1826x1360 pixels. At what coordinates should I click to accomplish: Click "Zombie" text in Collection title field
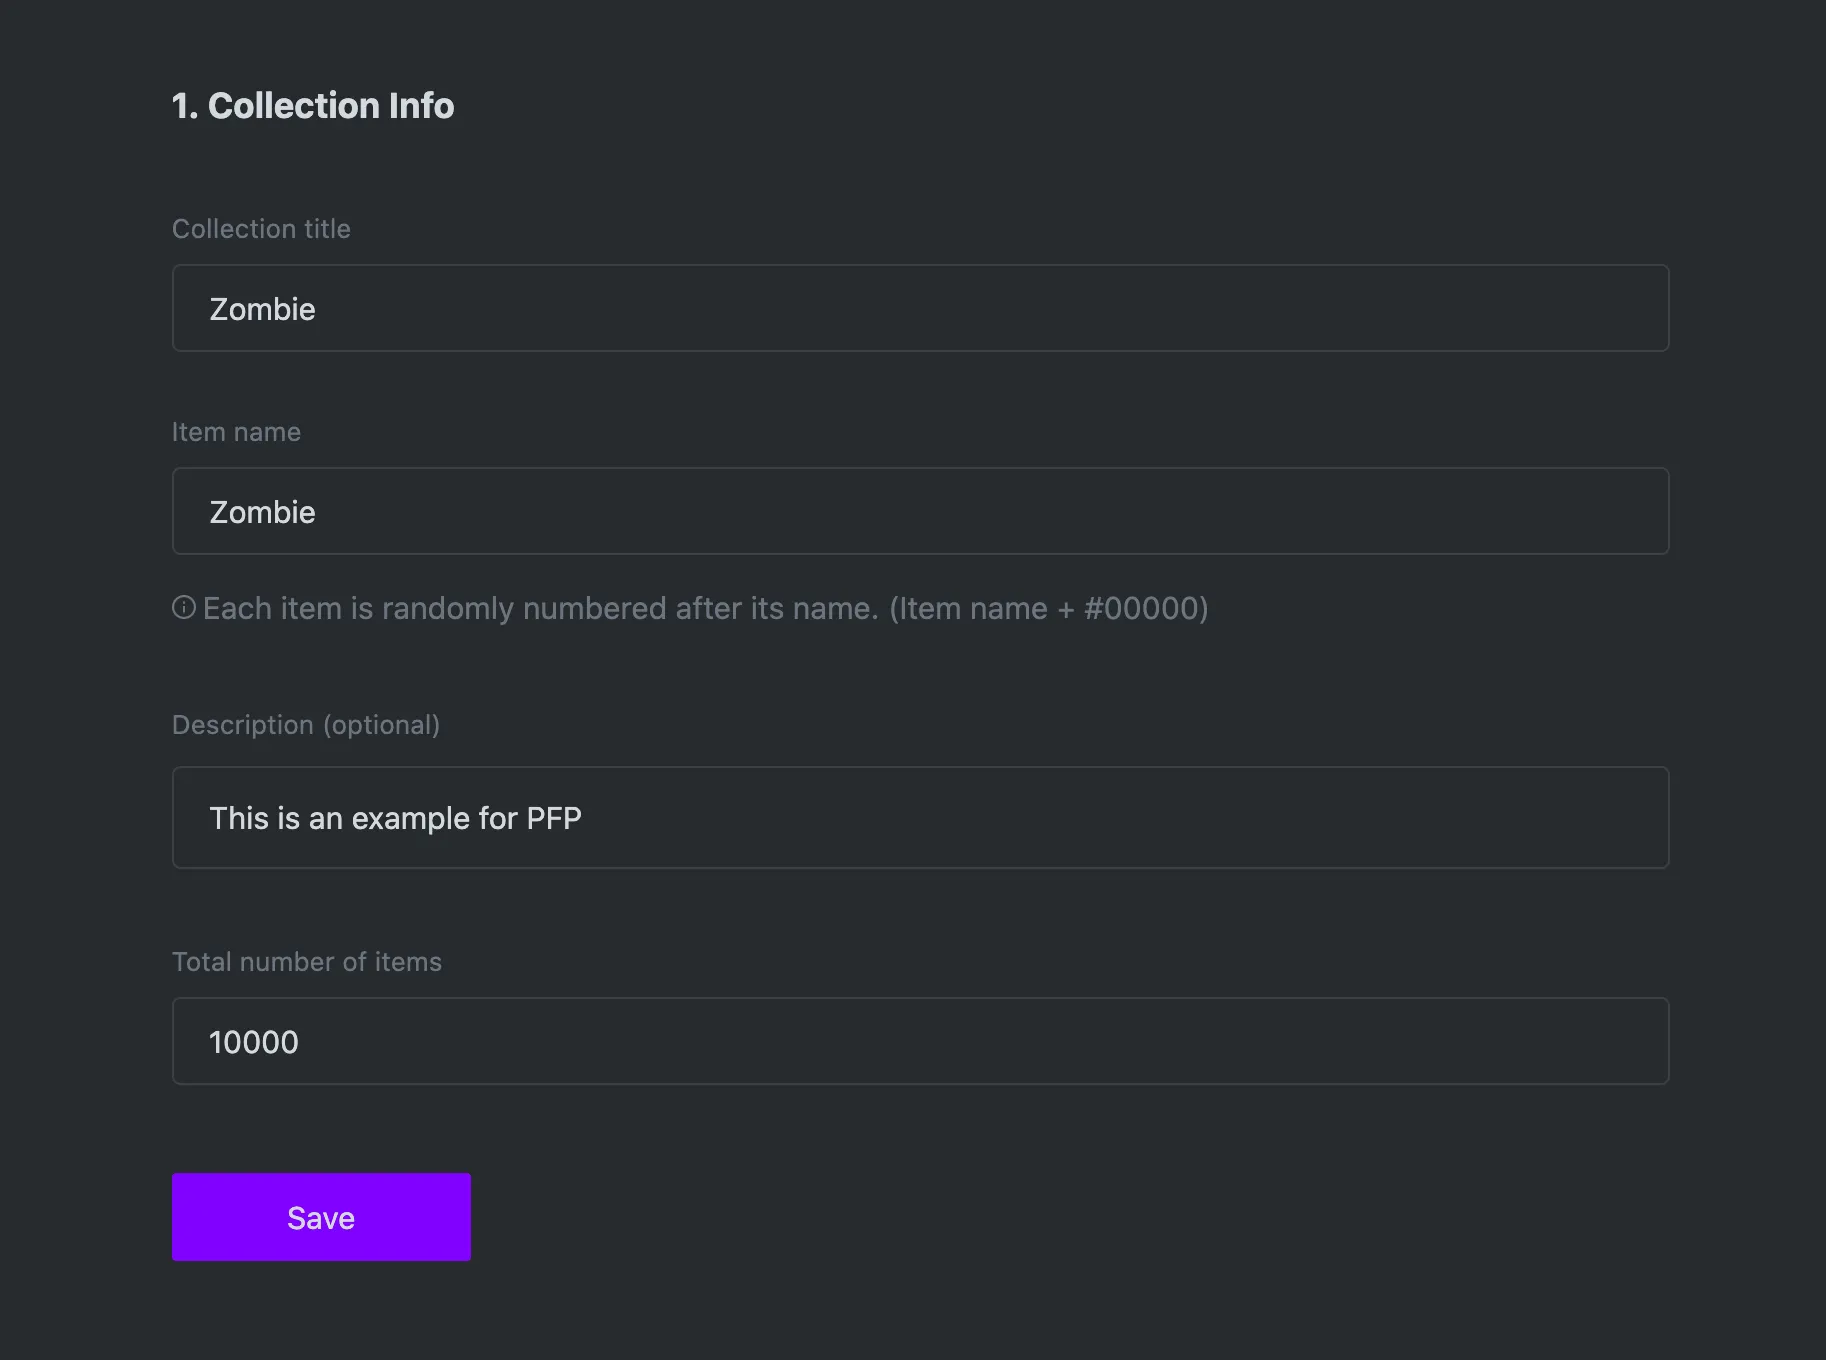pos(262,309)
